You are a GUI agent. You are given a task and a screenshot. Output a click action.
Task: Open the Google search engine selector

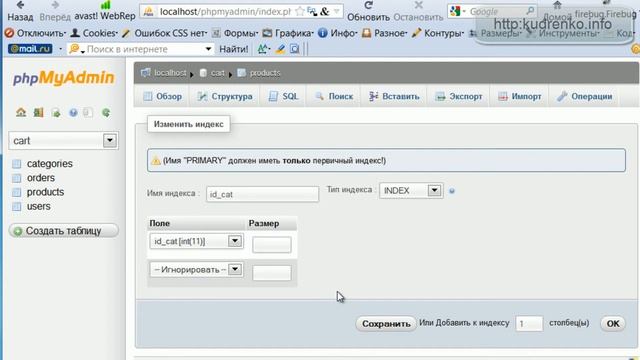point(457,11)
